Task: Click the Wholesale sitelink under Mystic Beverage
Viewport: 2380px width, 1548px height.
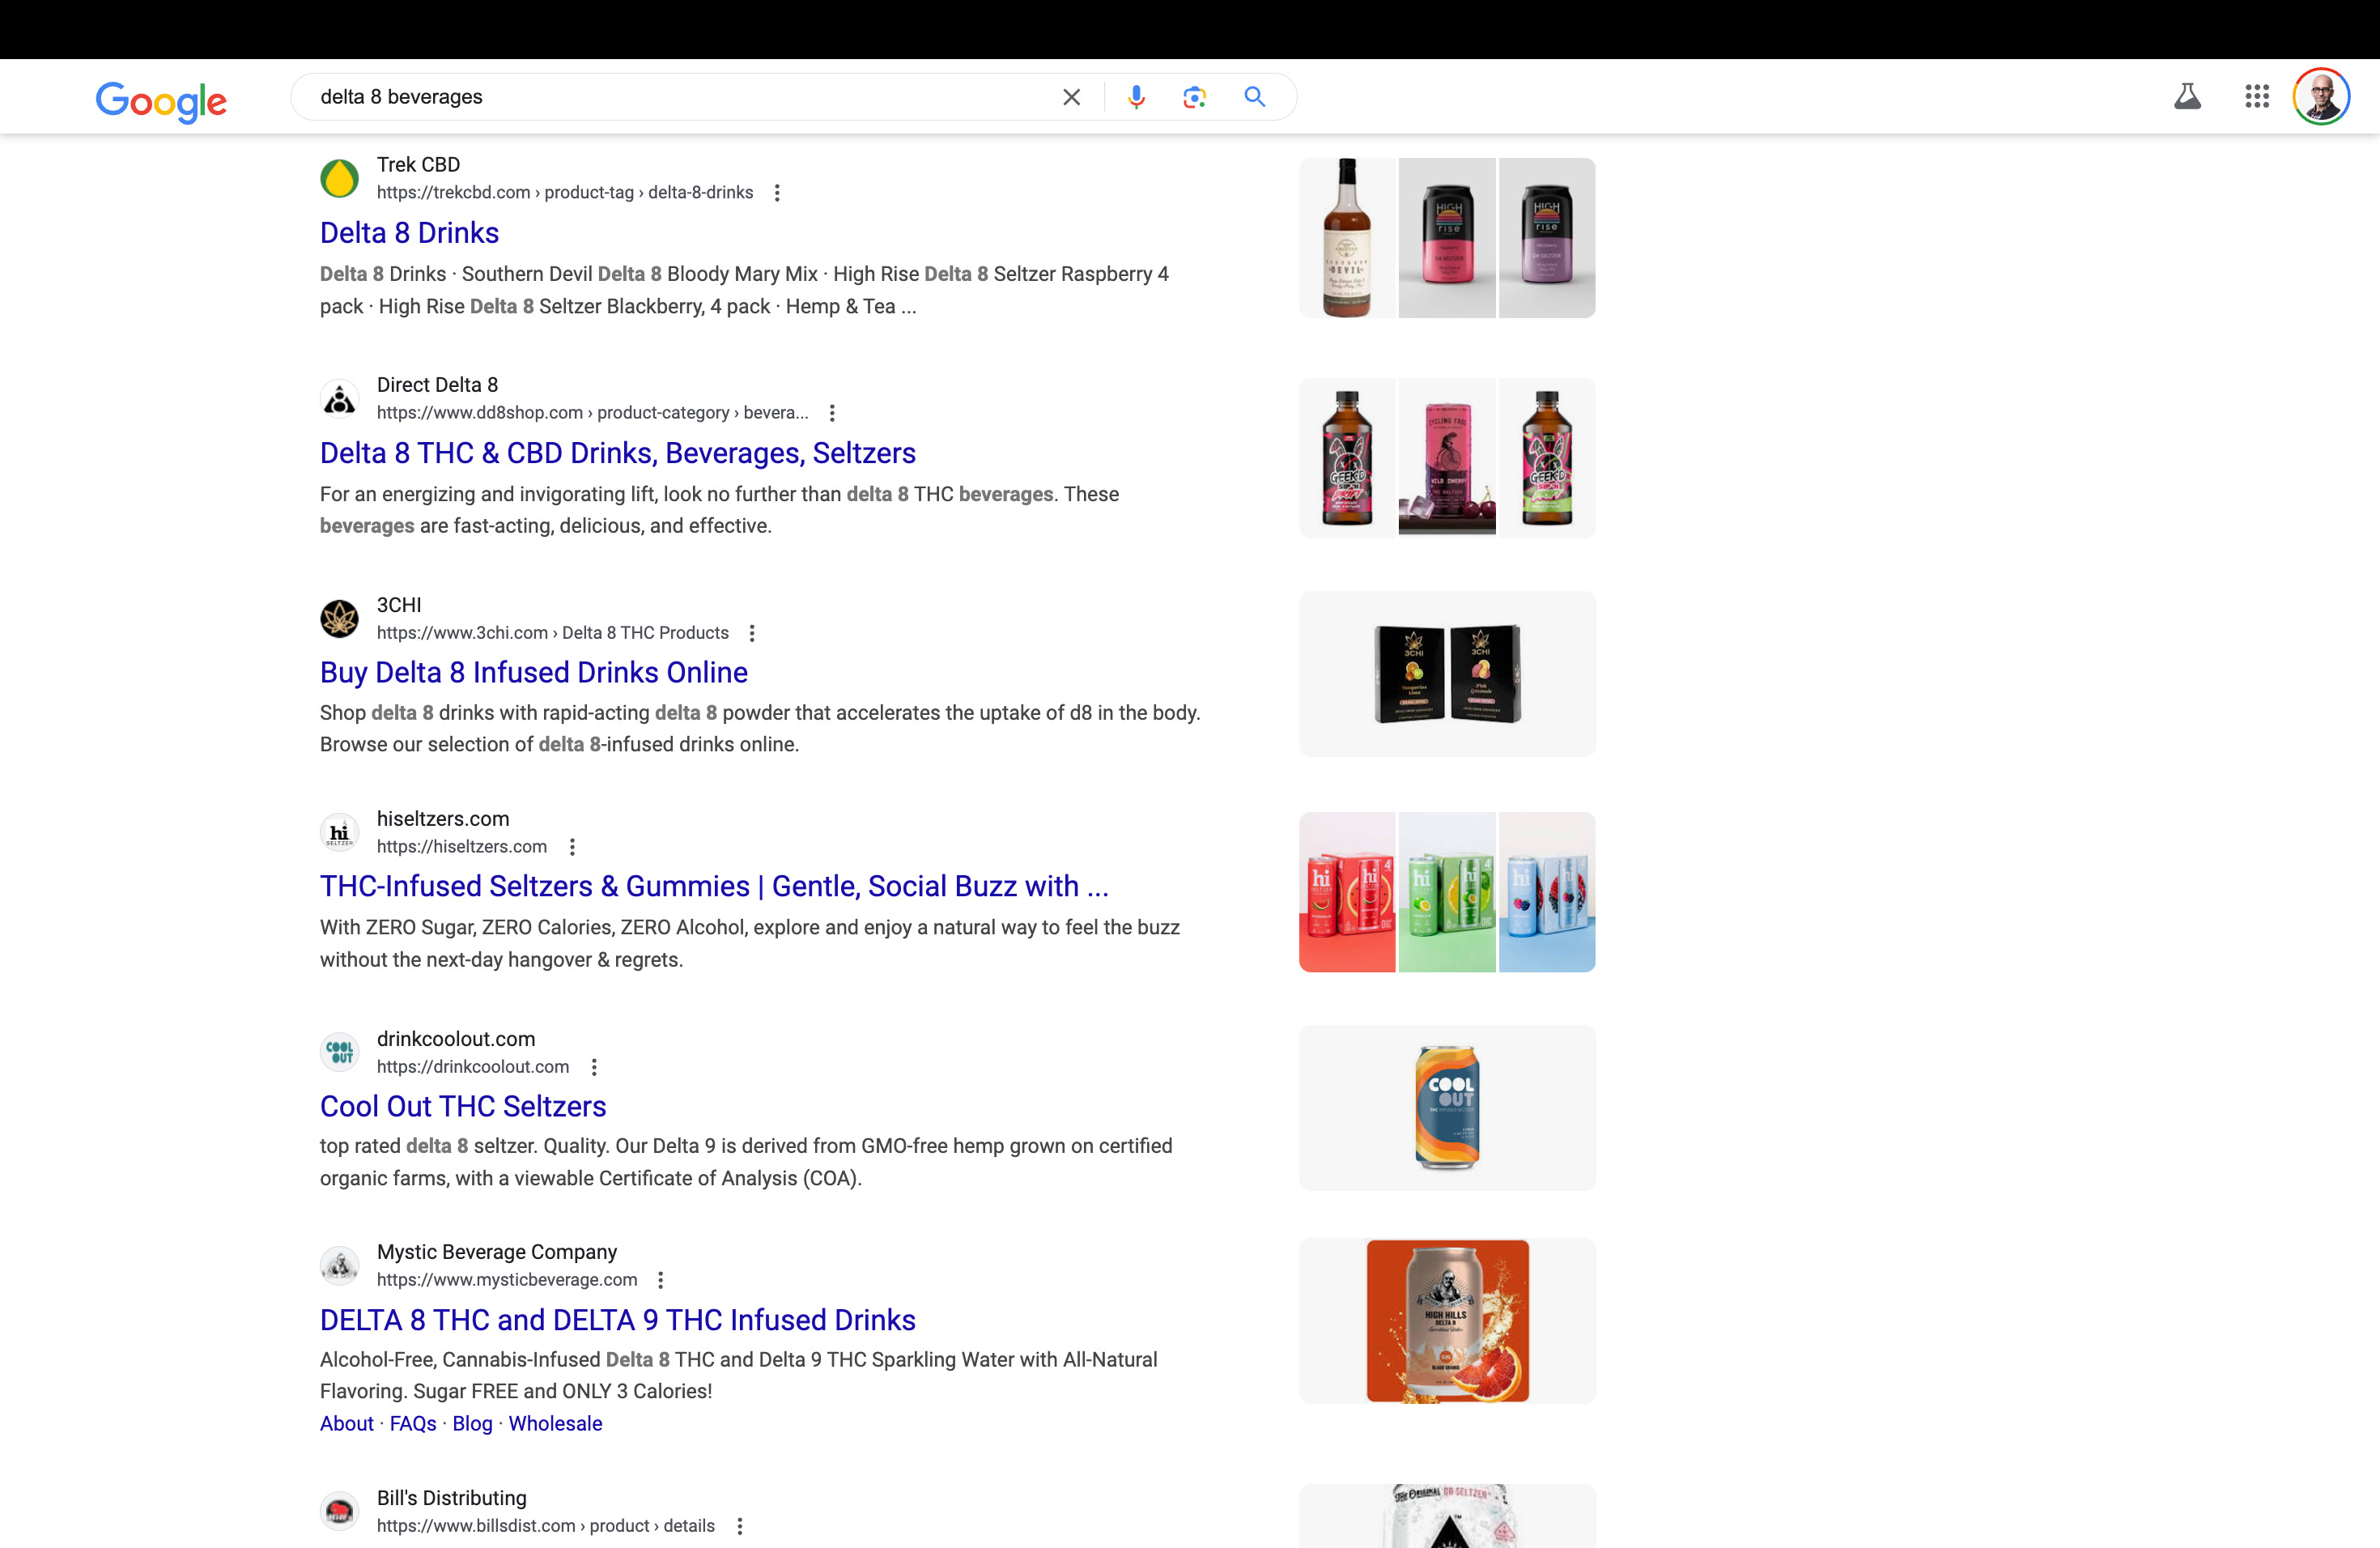Action: coord(555,1423)
